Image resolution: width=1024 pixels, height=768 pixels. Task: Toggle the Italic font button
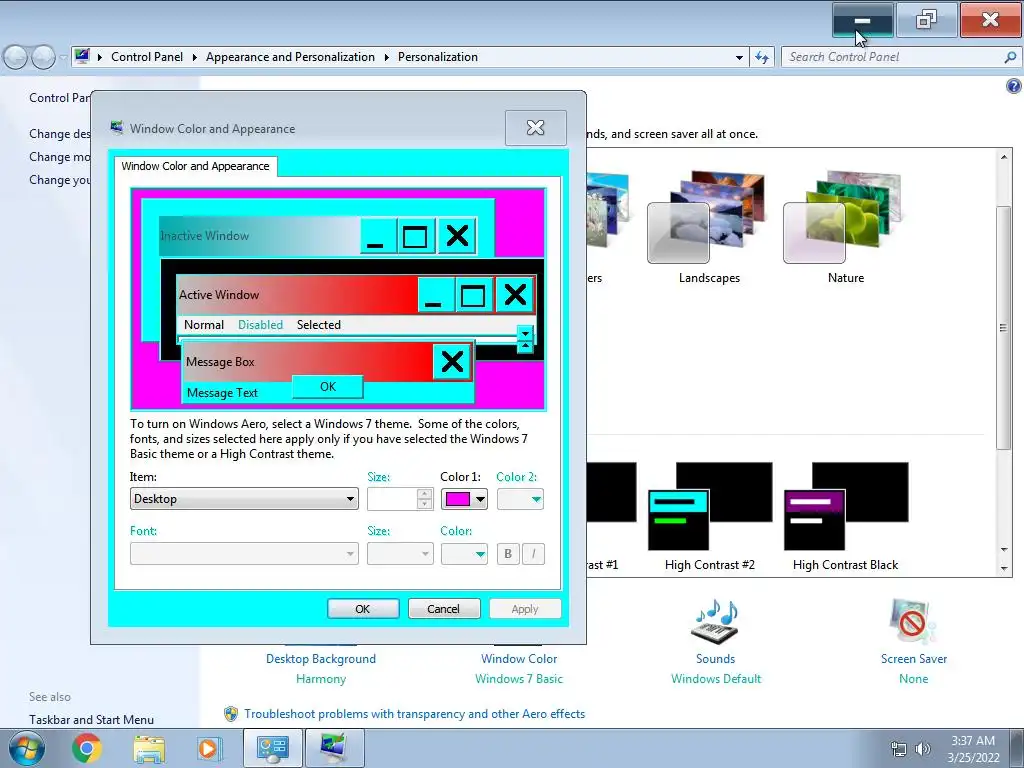pos(534,554)
